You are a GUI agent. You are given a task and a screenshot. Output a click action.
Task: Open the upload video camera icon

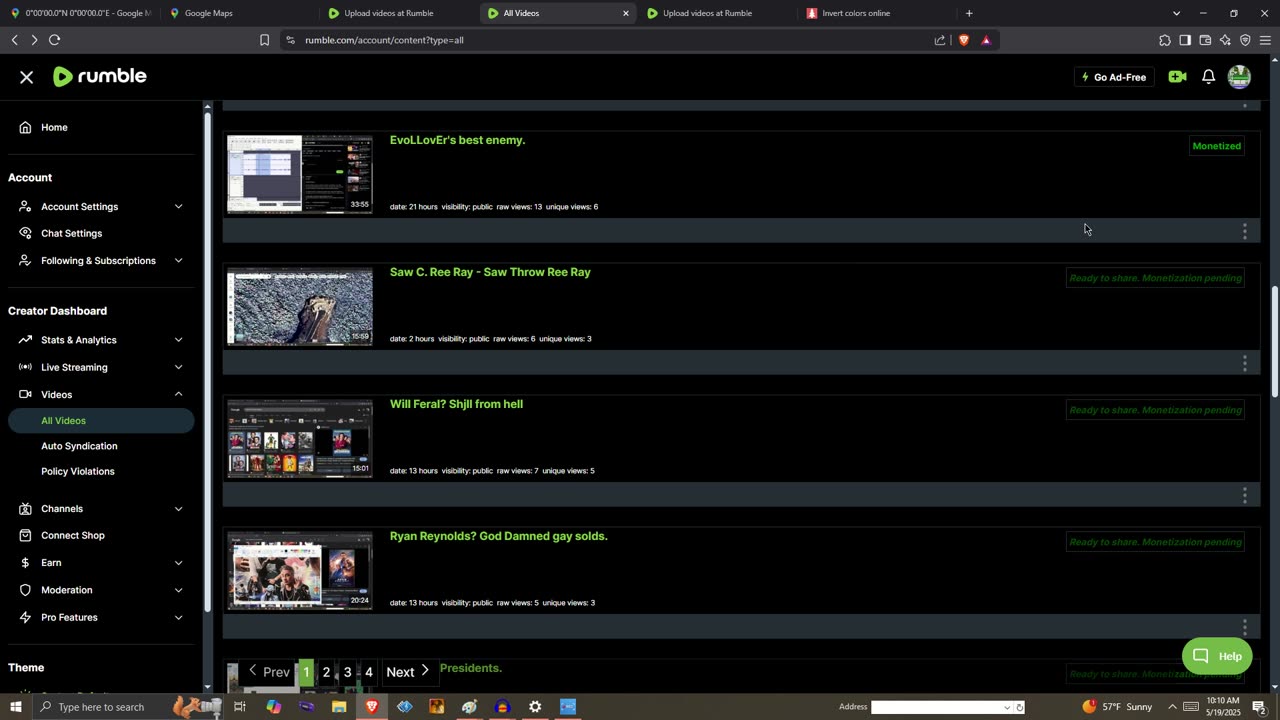[x=1177, y=77]
